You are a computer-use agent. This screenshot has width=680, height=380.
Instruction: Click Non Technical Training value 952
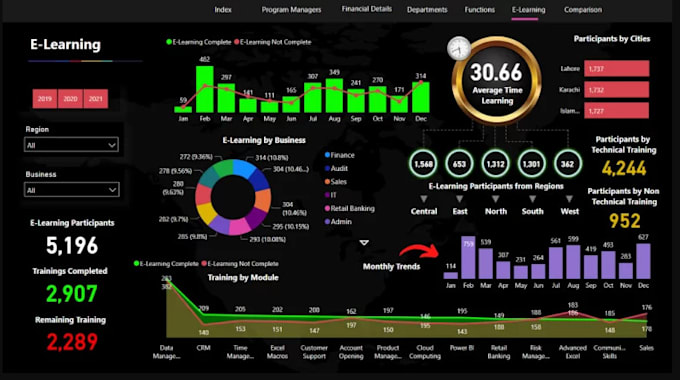(624, 221)
